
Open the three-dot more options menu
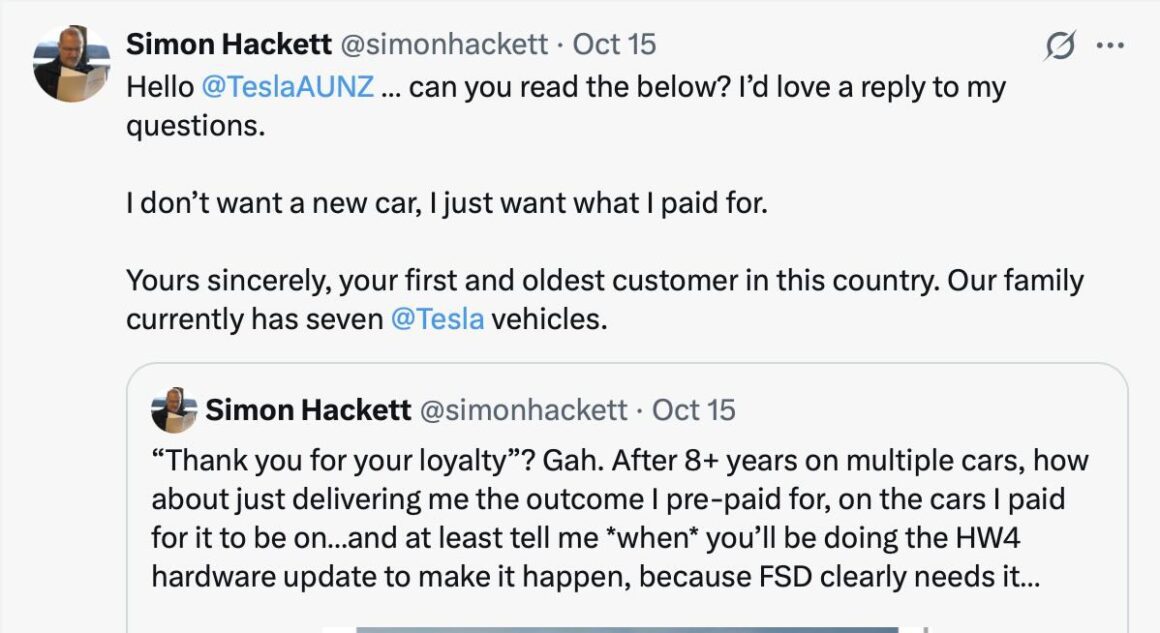(x=1112, y=46)
